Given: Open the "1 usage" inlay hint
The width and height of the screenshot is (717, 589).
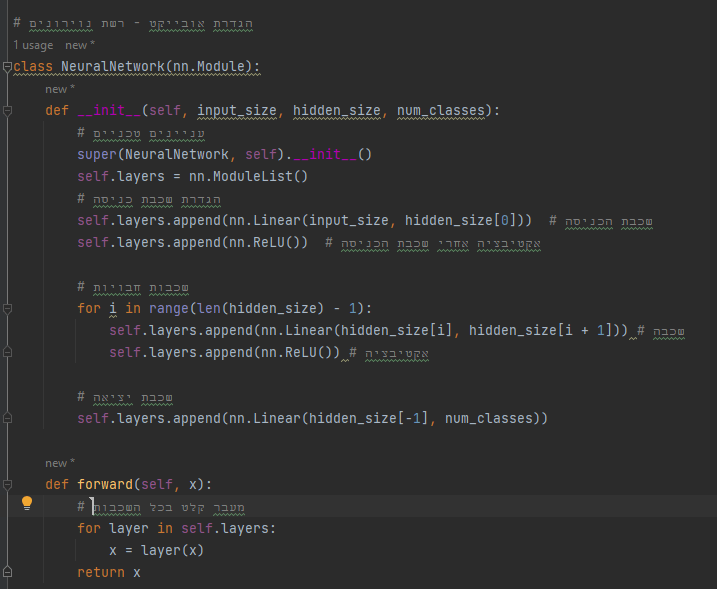Looking at the screenshot, I should pos(35,45).
